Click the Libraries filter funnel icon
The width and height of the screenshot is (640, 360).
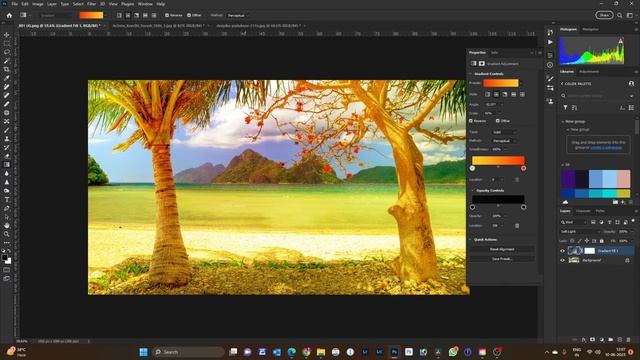click(565, 108)
